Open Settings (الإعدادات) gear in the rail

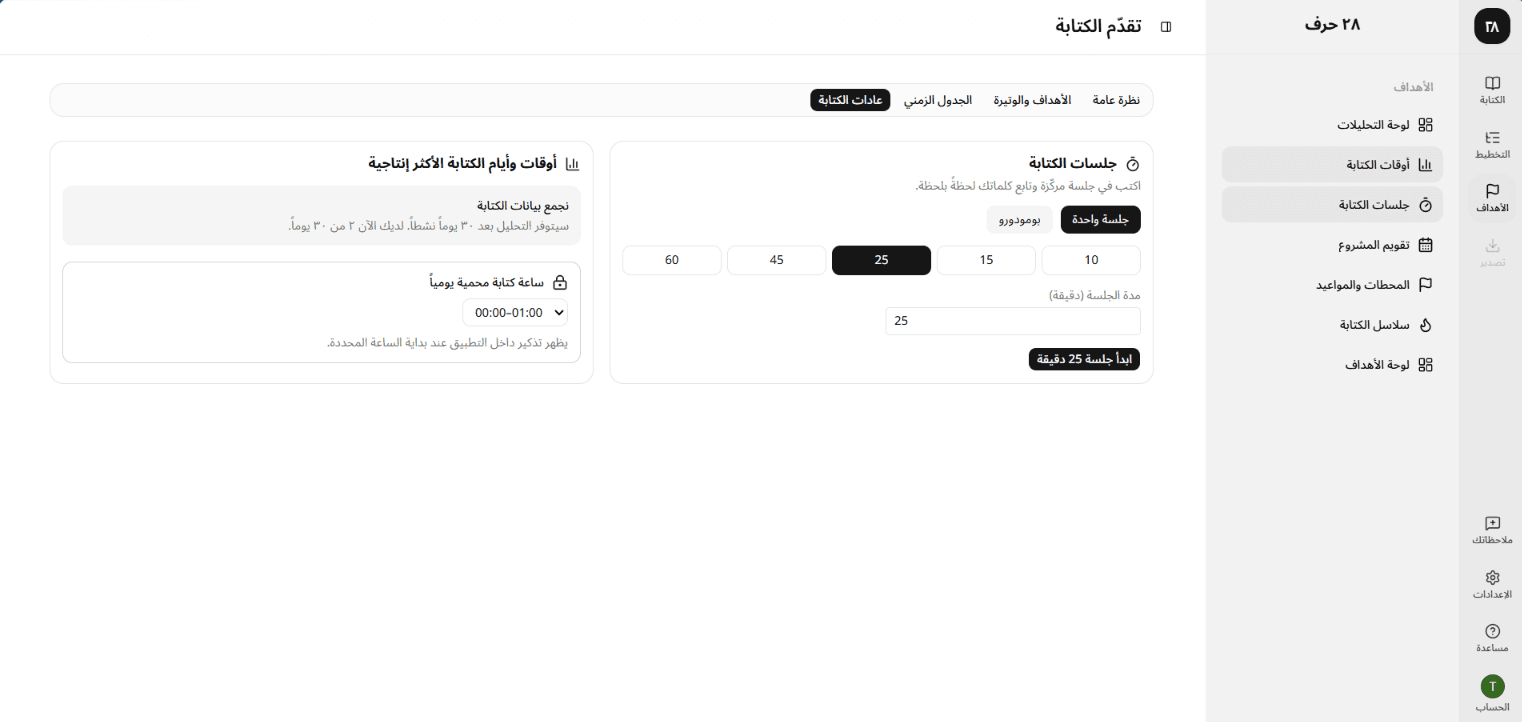point(1492,584)
